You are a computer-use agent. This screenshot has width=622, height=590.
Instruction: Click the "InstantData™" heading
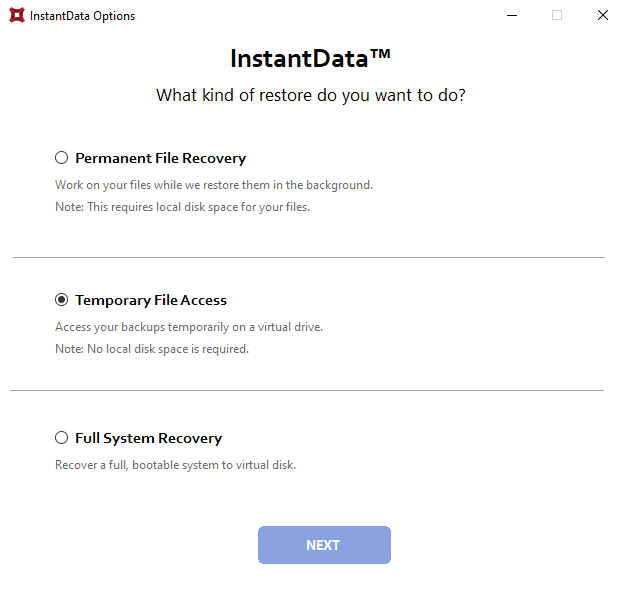coord(311,59)
